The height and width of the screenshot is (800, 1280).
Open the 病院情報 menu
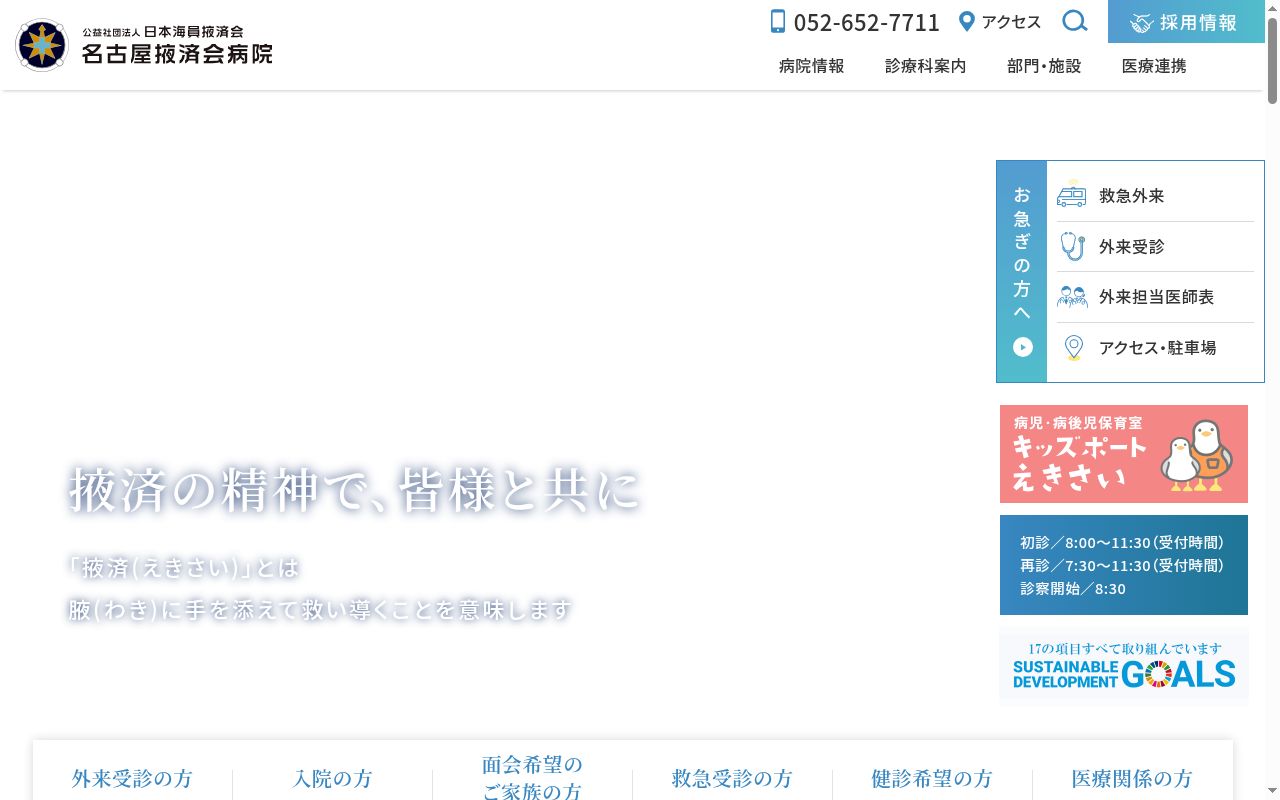point(811,66)
